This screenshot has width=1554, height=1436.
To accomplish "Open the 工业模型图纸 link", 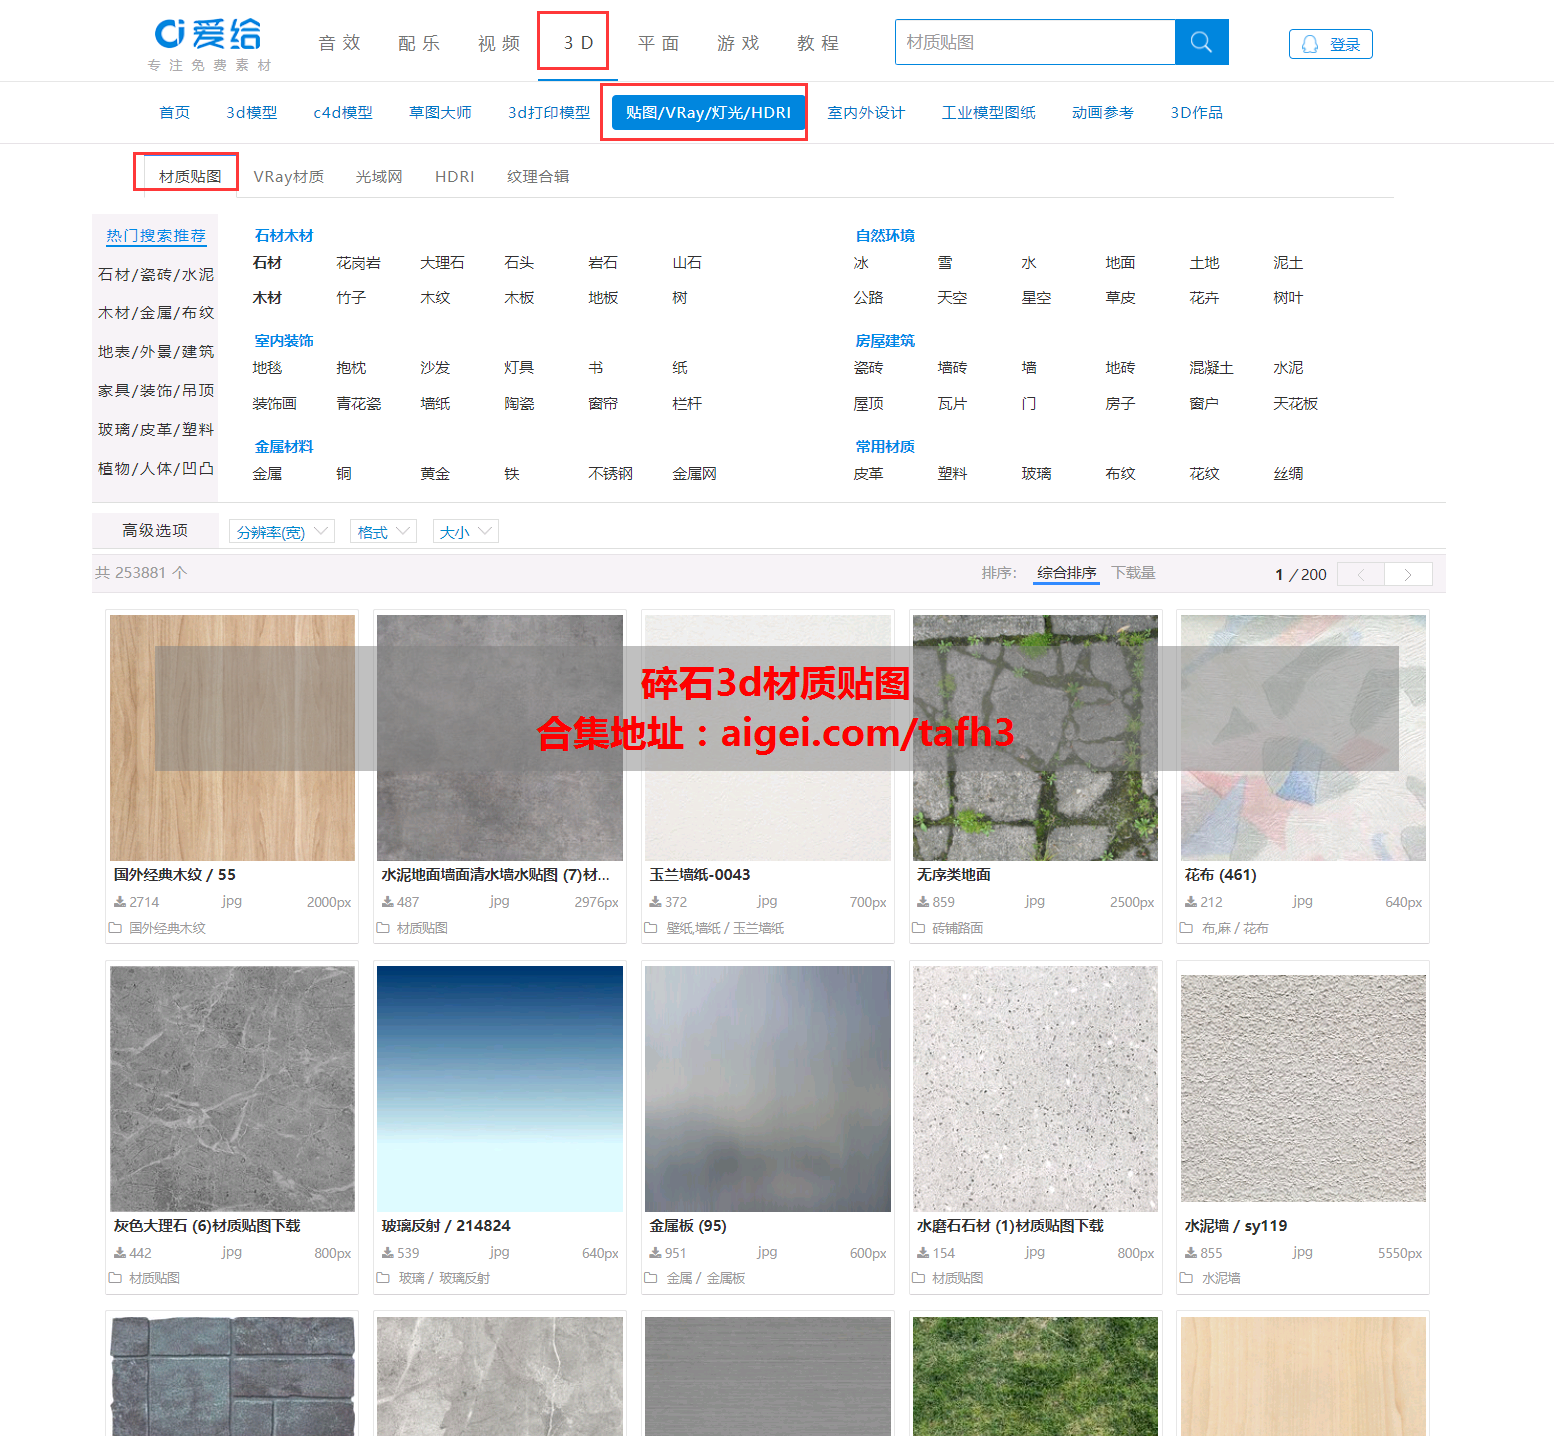I will coord(989,113).
